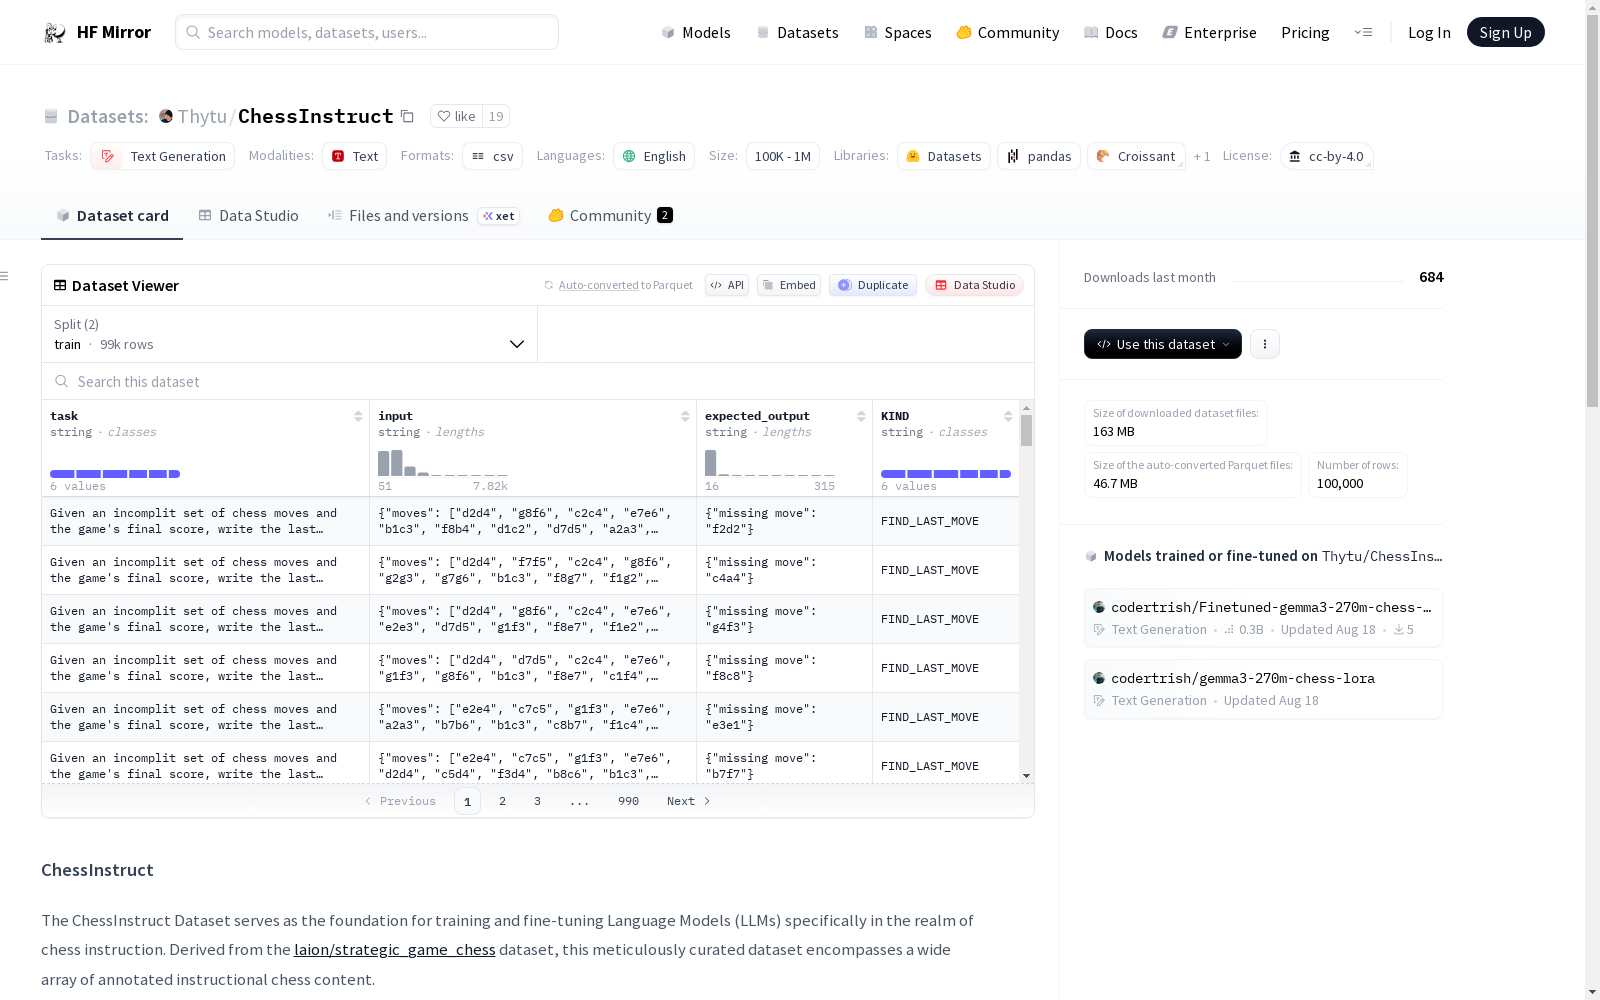This screenshot has width=1600, height=1000.
Task: Click the three-dot menu next to Use this dataset
Action: pos(1265,344)
